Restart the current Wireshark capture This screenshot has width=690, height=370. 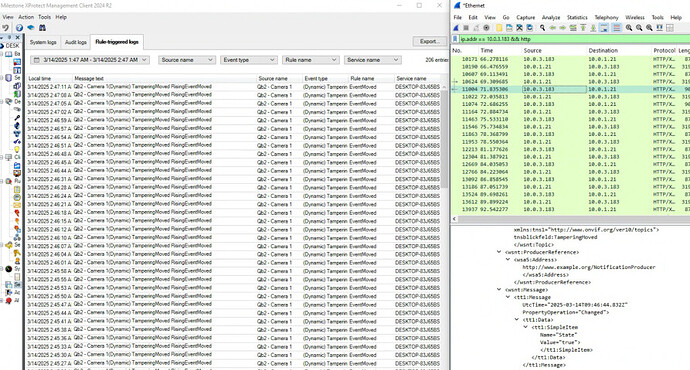coord(476,28)
